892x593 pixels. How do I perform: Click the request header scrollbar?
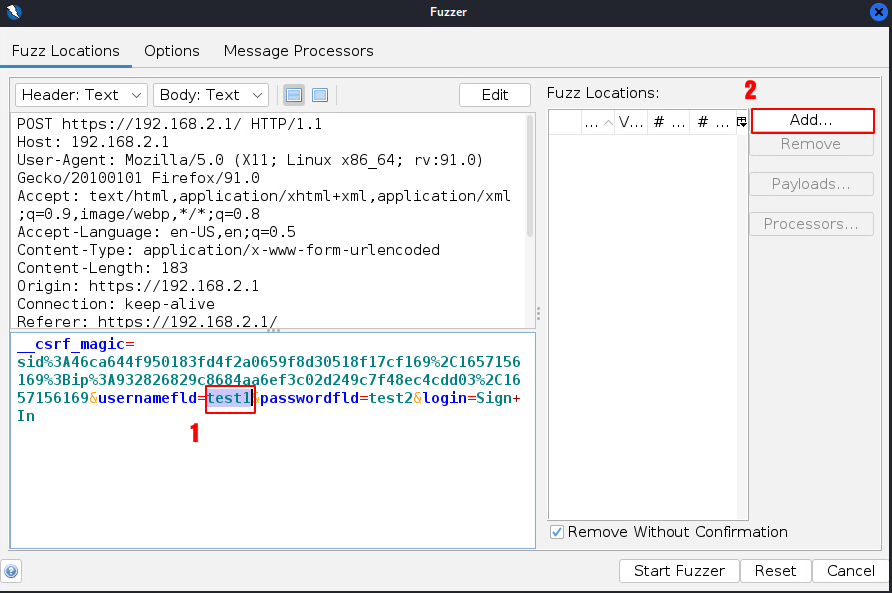click(x=529, y=180)
